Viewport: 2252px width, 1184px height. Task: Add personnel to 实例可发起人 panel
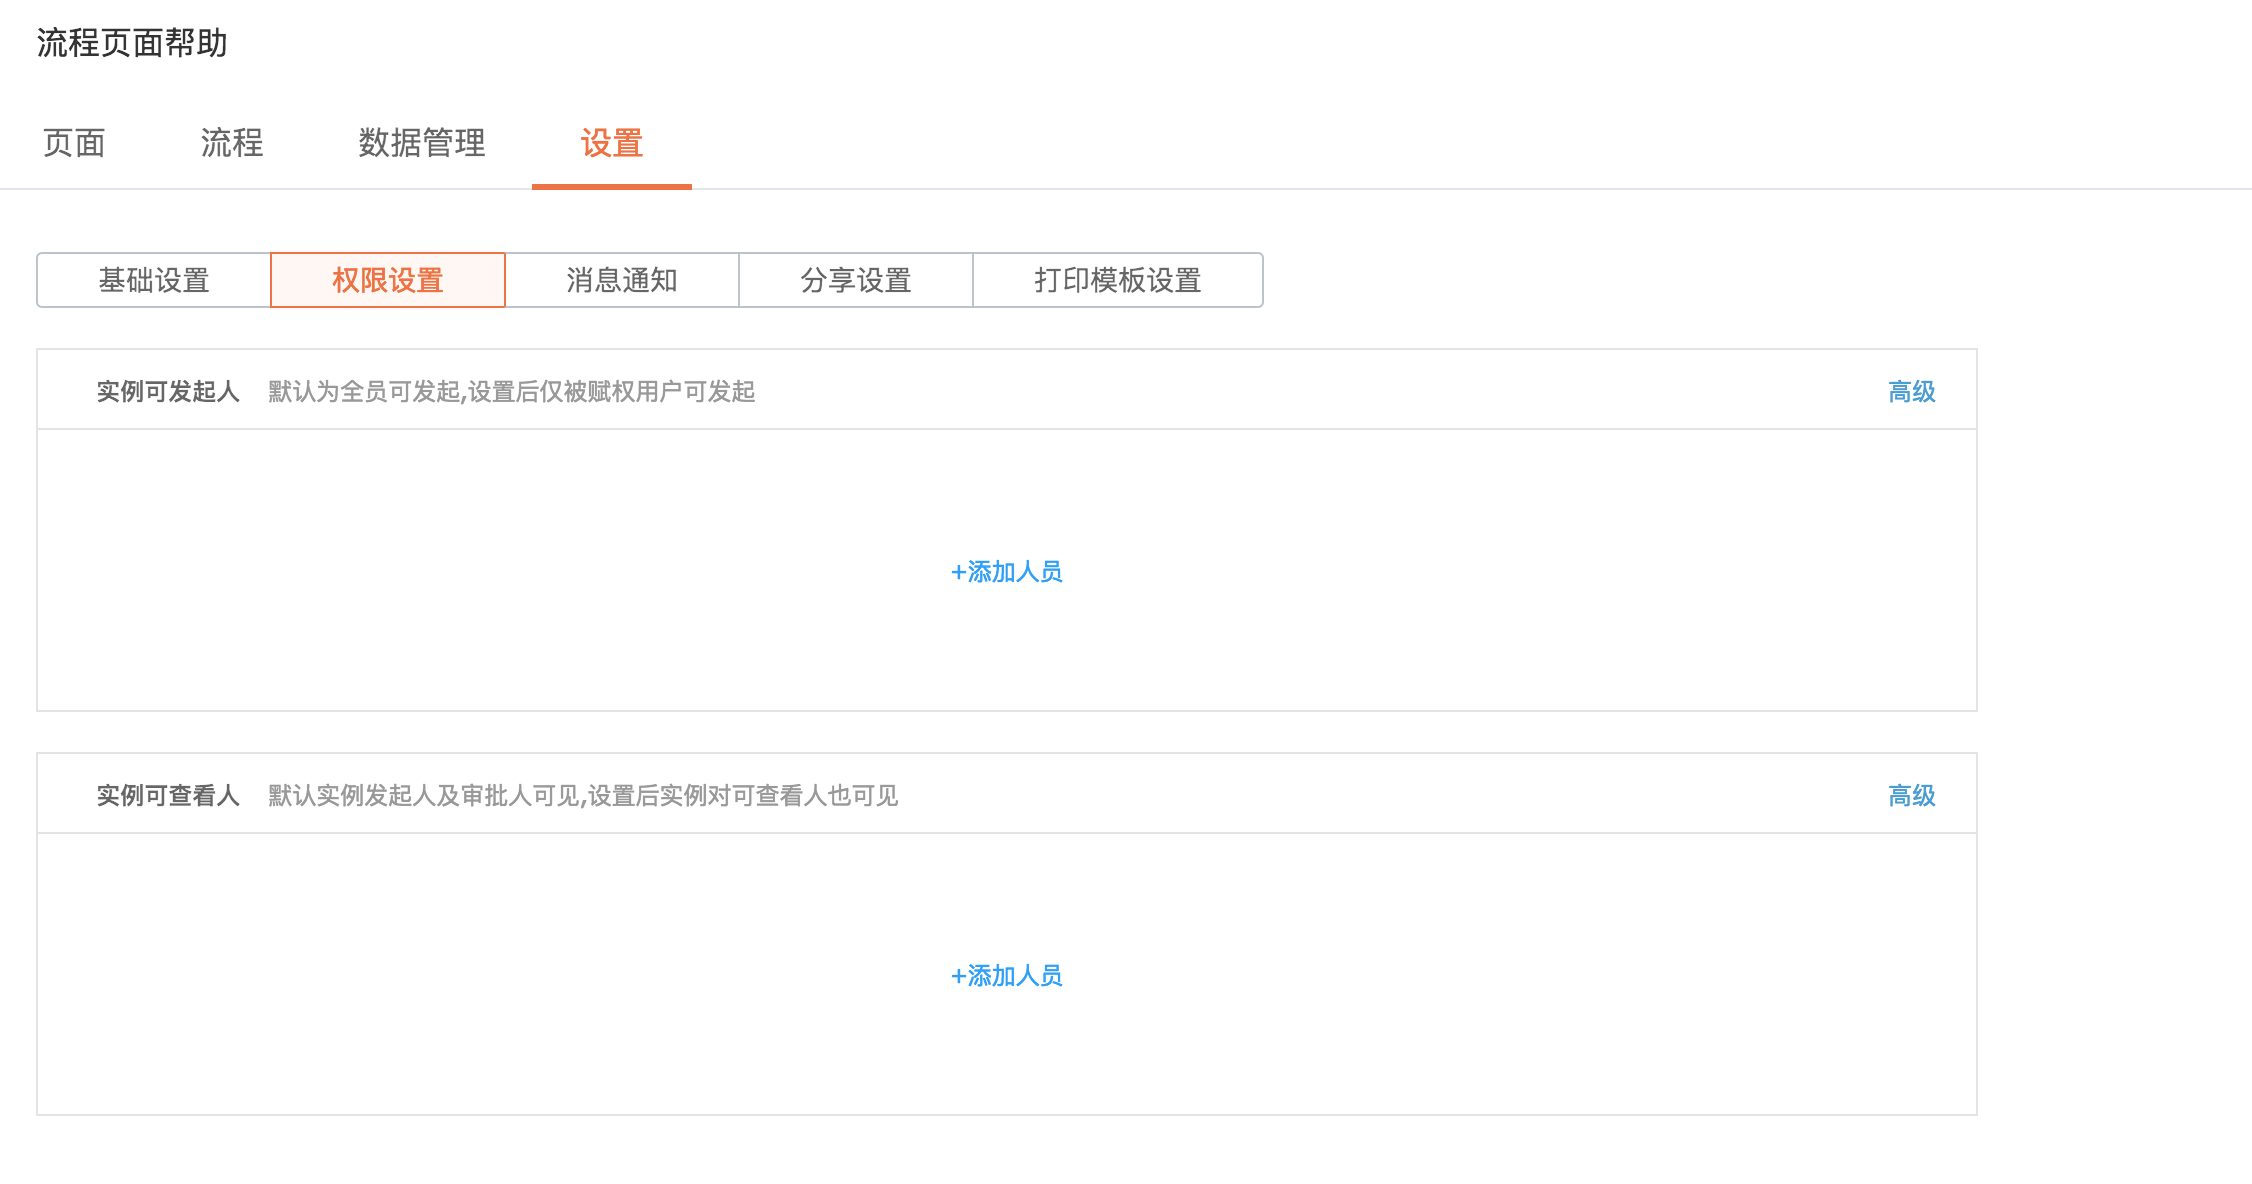1007,572
